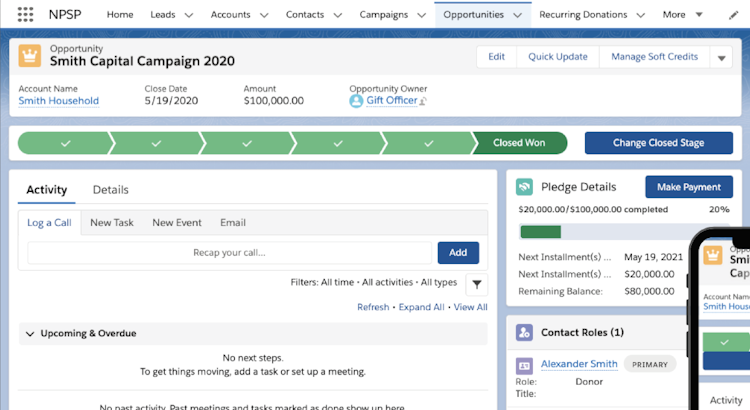Open the Recurring Donations dropdown chevron
The width and height of the screenshot is (750, 410).
(x=640, y=15)
